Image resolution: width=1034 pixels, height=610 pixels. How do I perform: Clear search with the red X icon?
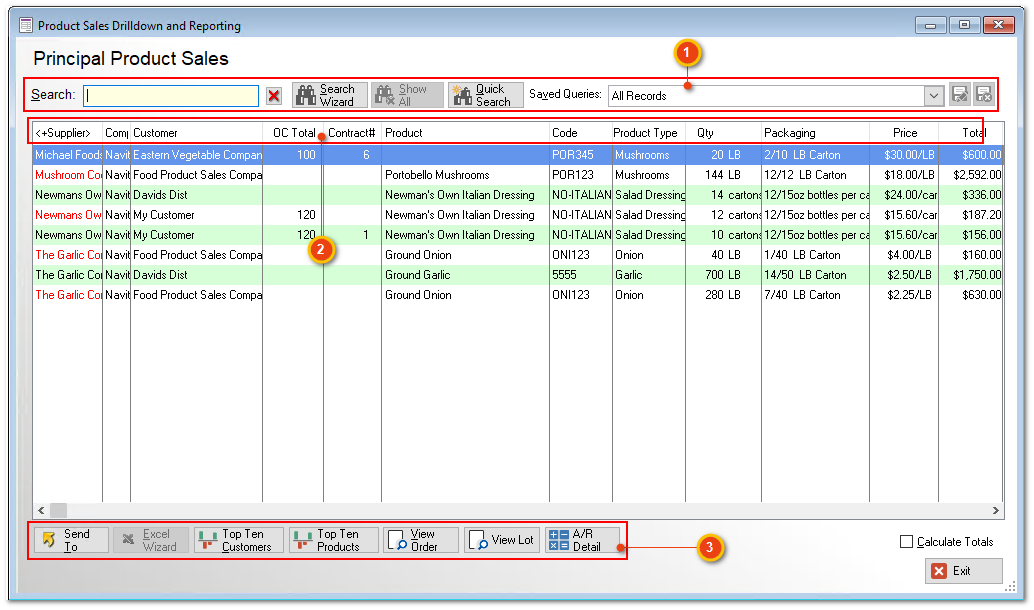pyautogui.click(x=274, y=96)
